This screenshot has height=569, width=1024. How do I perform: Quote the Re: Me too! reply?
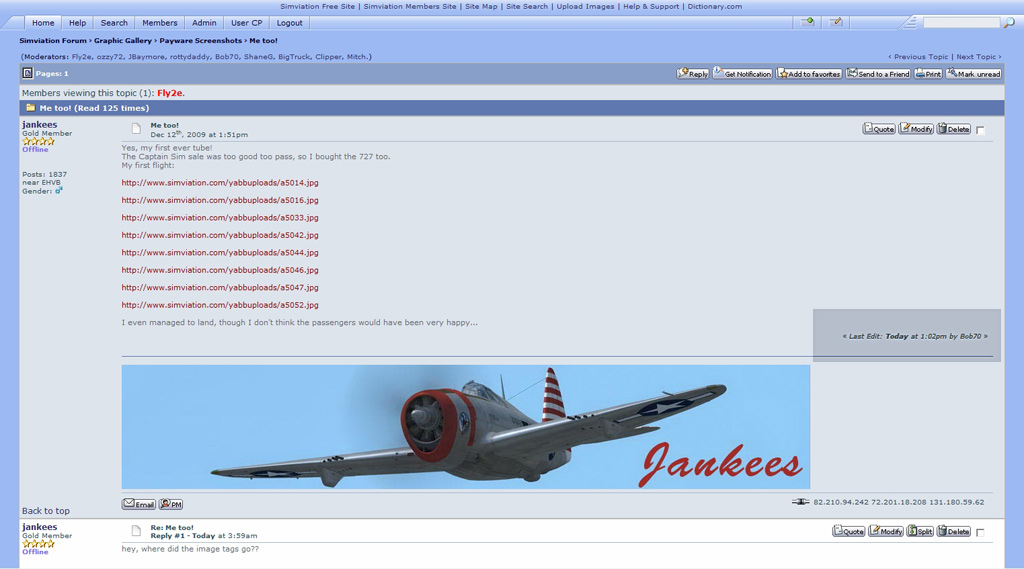(x=849, y=531)
